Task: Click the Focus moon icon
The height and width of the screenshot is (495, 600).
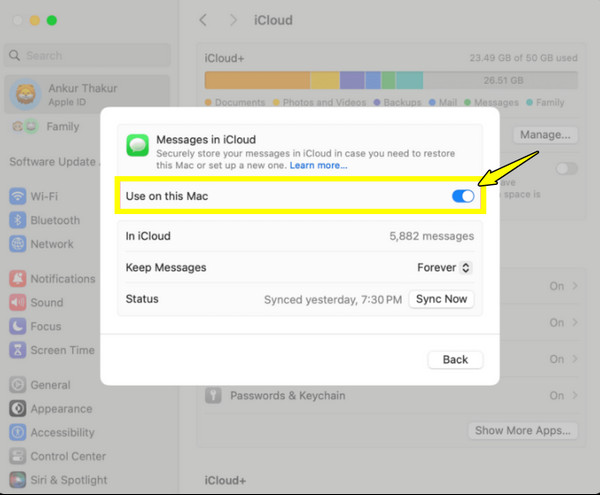Action: point(18,326)
